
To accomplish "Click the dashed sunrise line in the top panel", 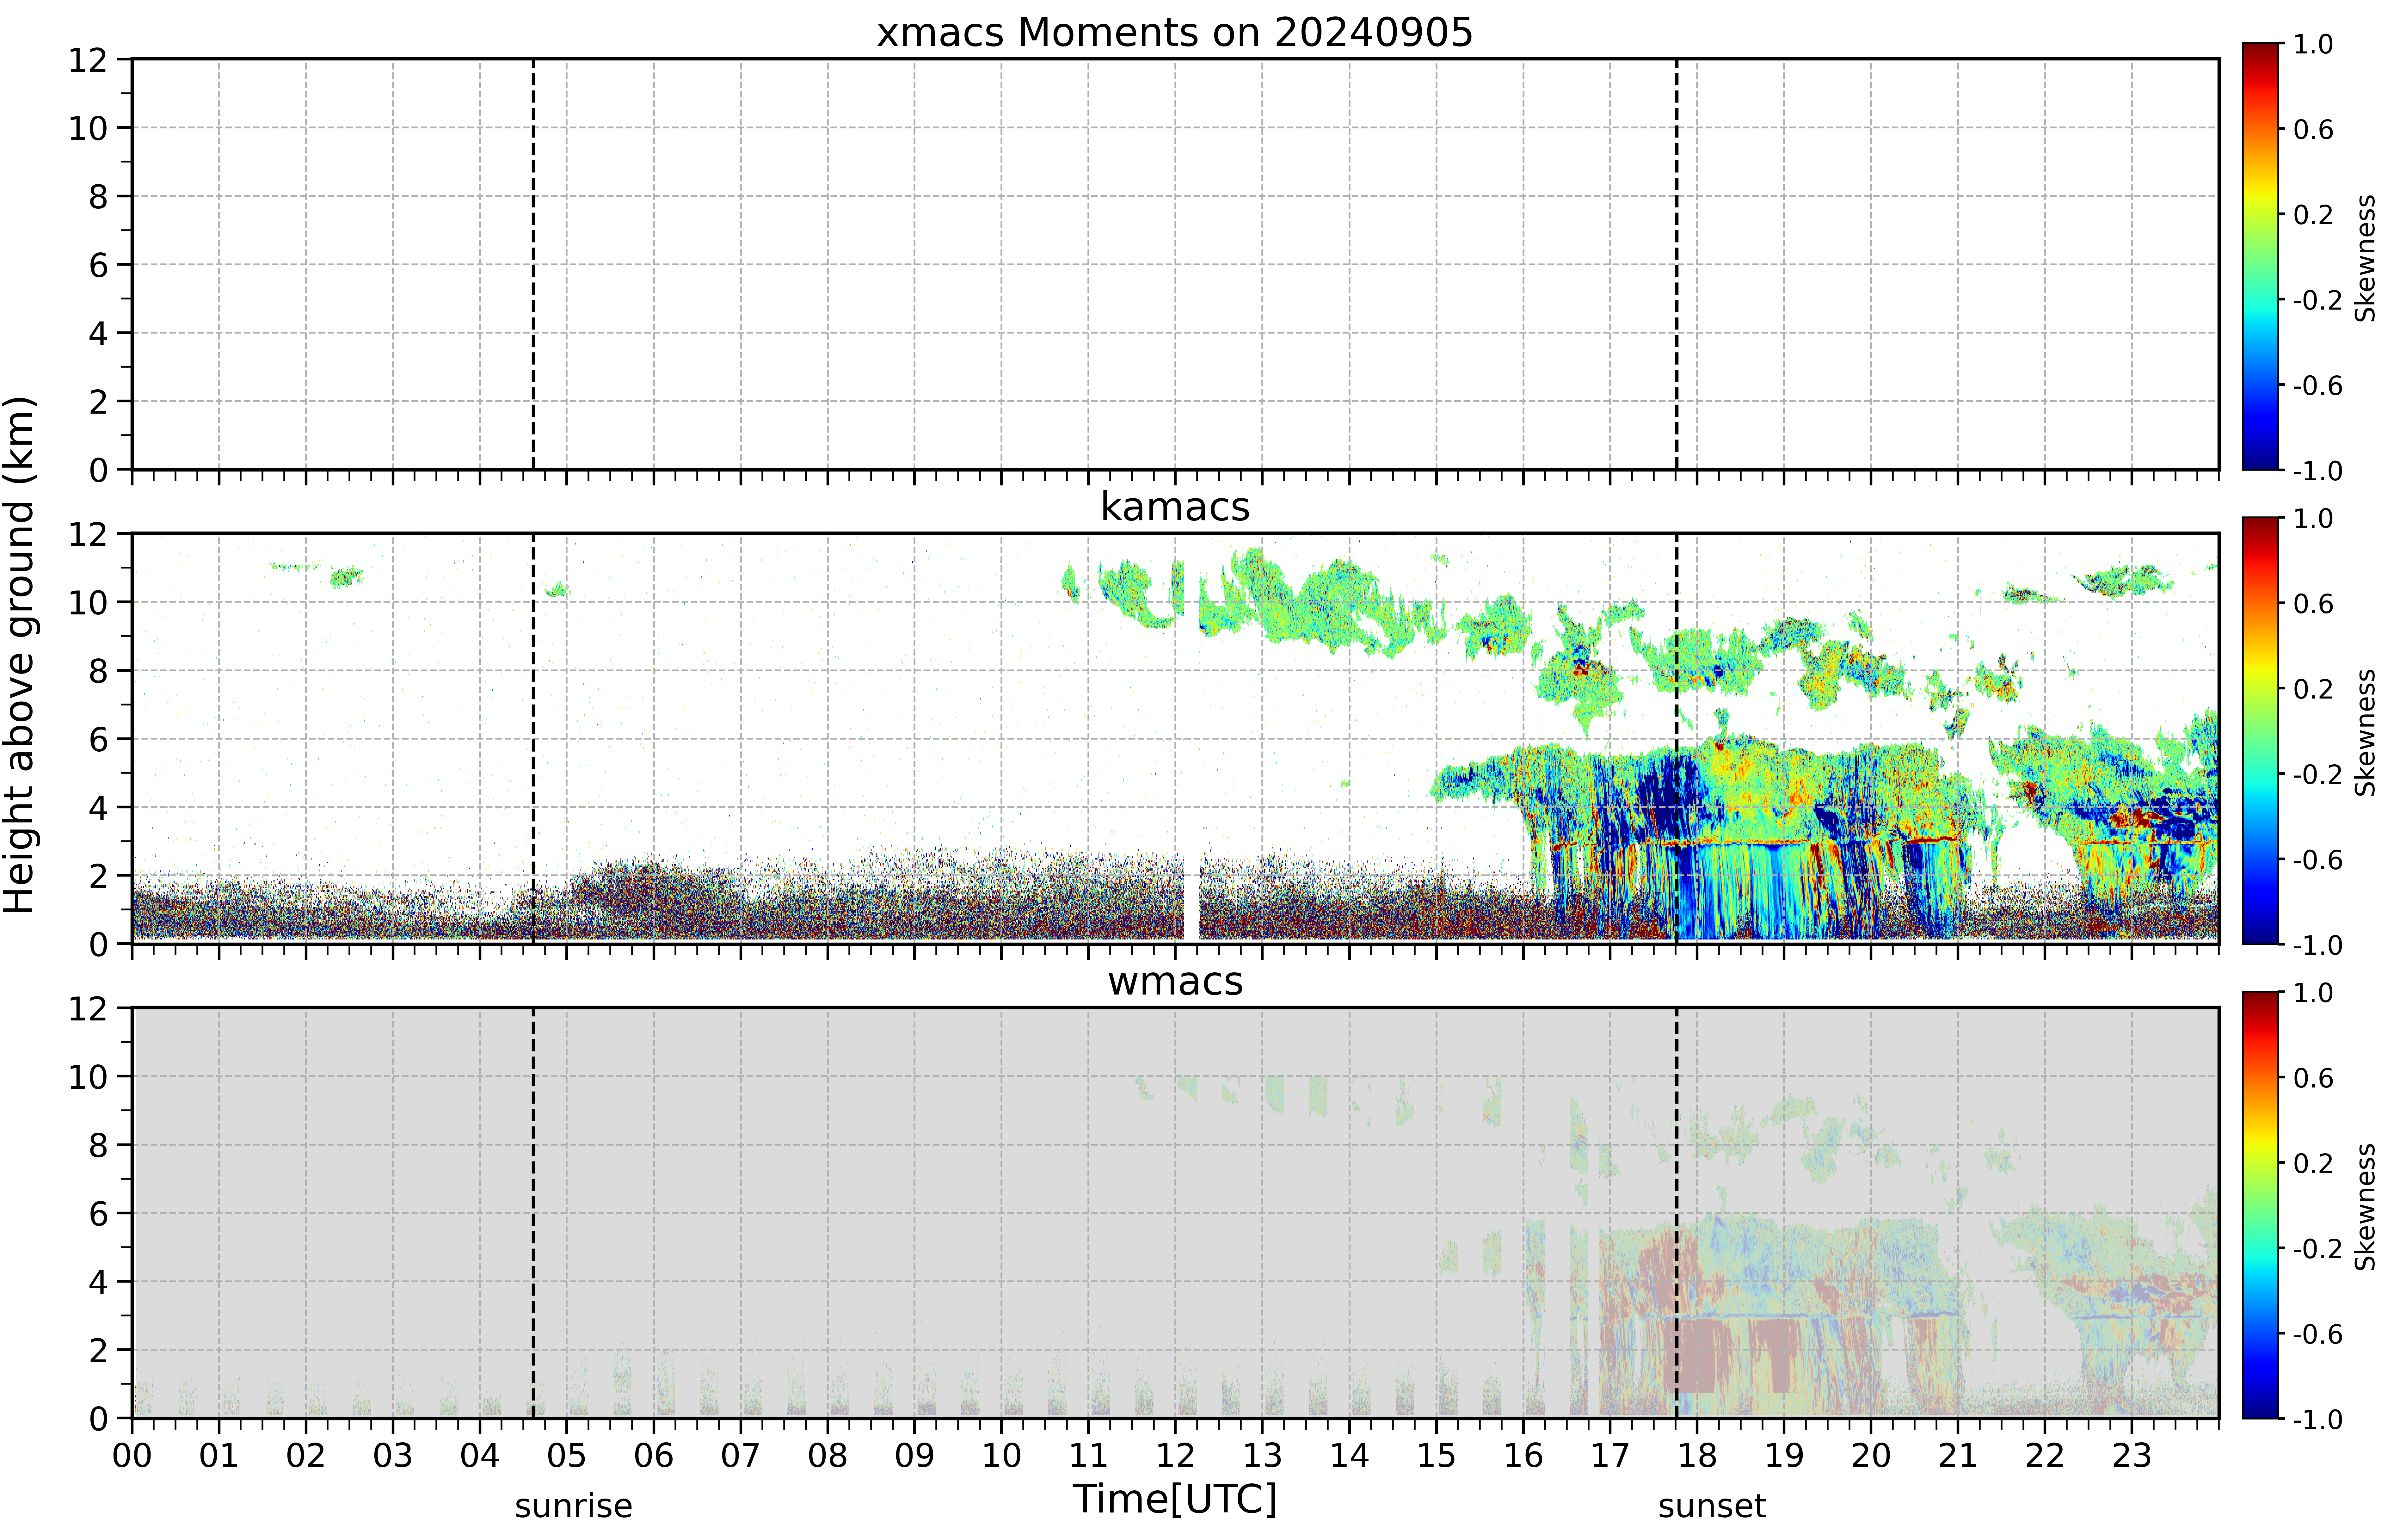I will click(533, 264).
